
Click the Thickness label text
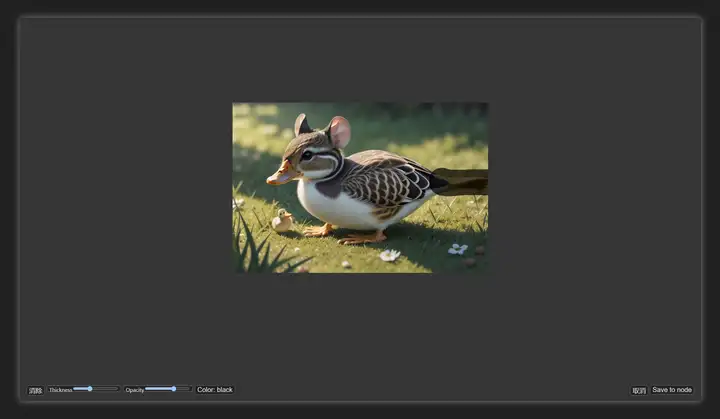pyautogui.click(x=61, y=390)
